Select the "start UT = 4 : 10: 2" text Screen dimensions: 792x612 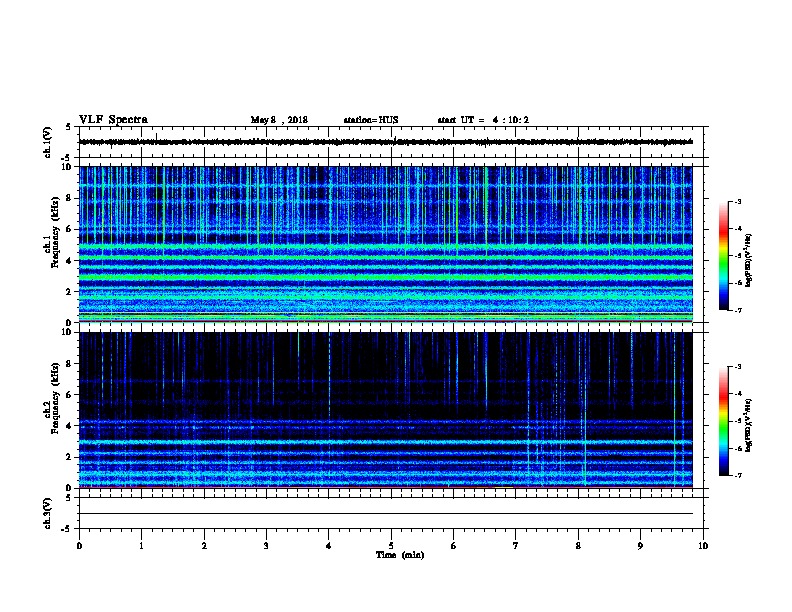[483, 120]
